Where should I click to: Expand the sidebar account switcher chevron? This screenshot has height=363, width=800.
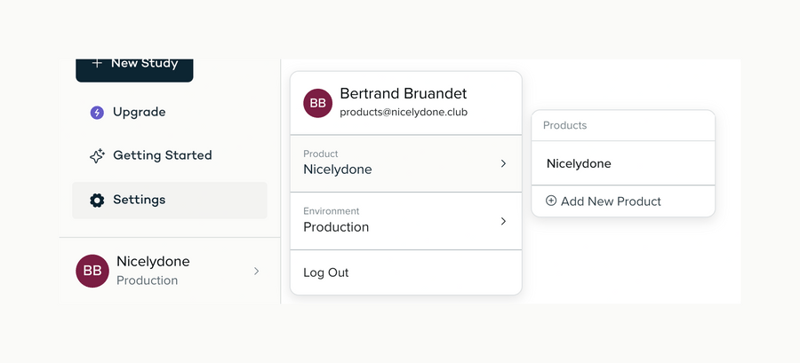pos(257,271)
